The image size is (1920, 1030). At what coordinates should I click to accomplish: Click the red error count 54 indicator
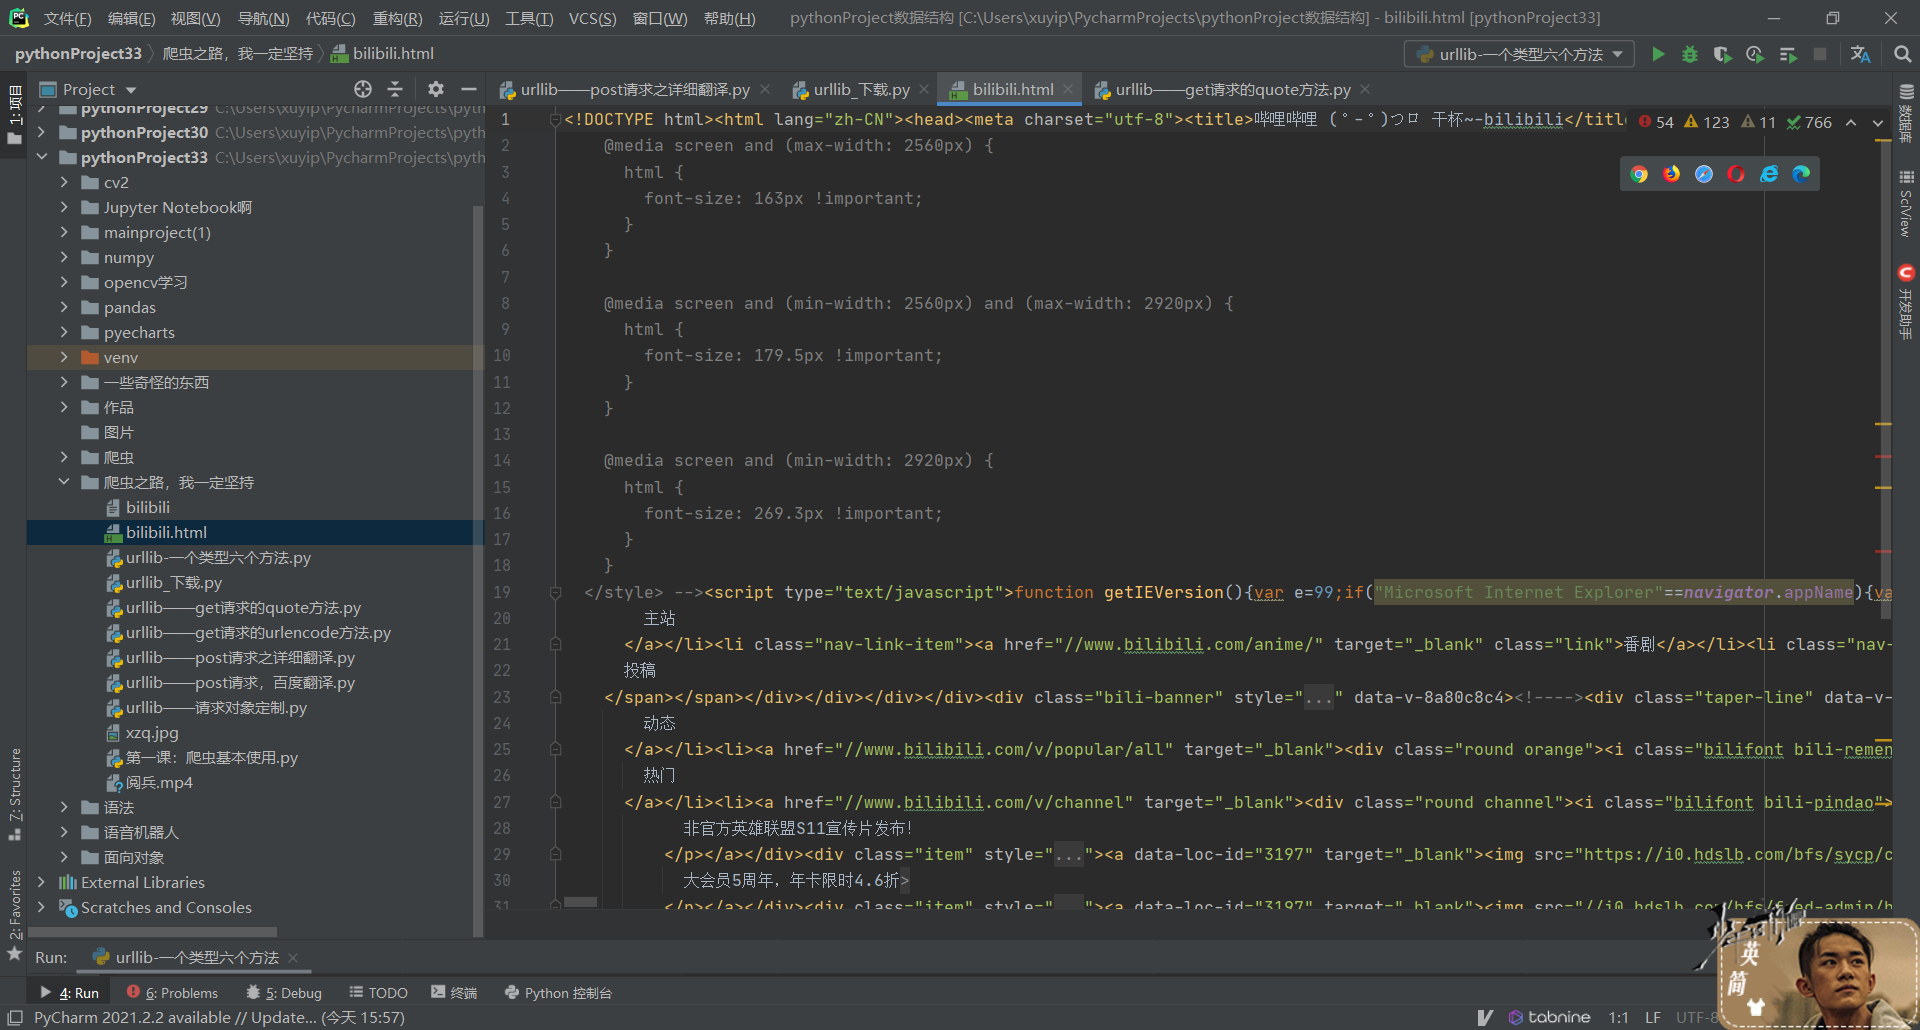[x=1656, y=122]
